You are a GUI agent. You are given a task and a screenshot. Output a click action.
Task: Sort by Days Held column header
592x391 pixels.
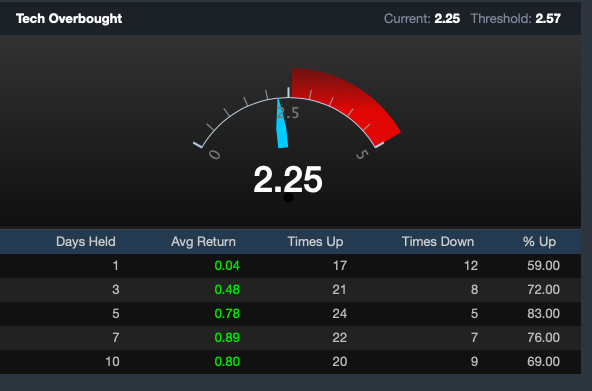point(86,242)
